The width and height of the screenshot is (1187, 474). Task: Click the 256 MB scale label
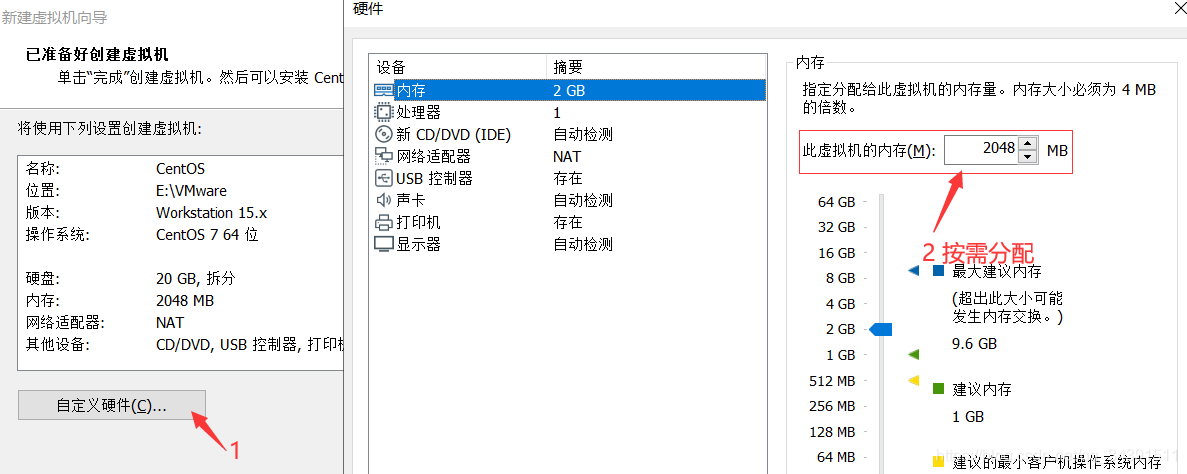coord(832,407)
